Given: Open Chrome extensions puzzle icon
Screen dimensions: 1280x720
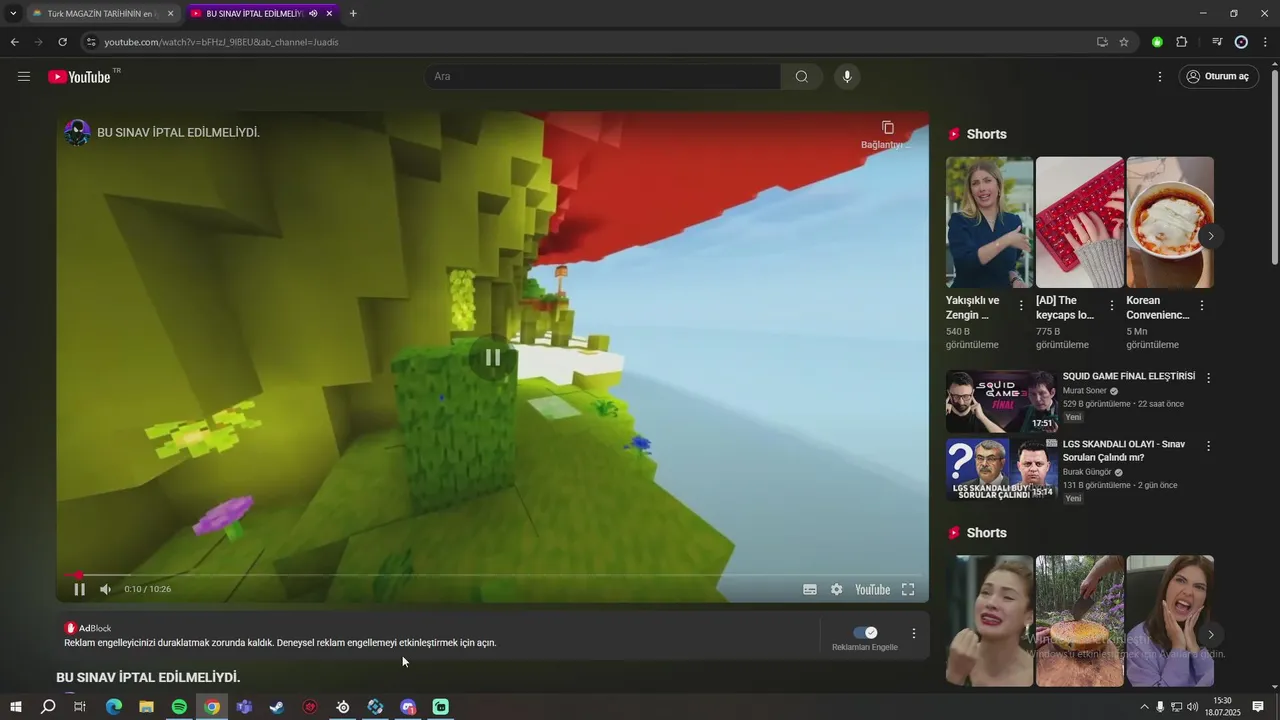Looking at the screenshot, I should (1182, 42).
